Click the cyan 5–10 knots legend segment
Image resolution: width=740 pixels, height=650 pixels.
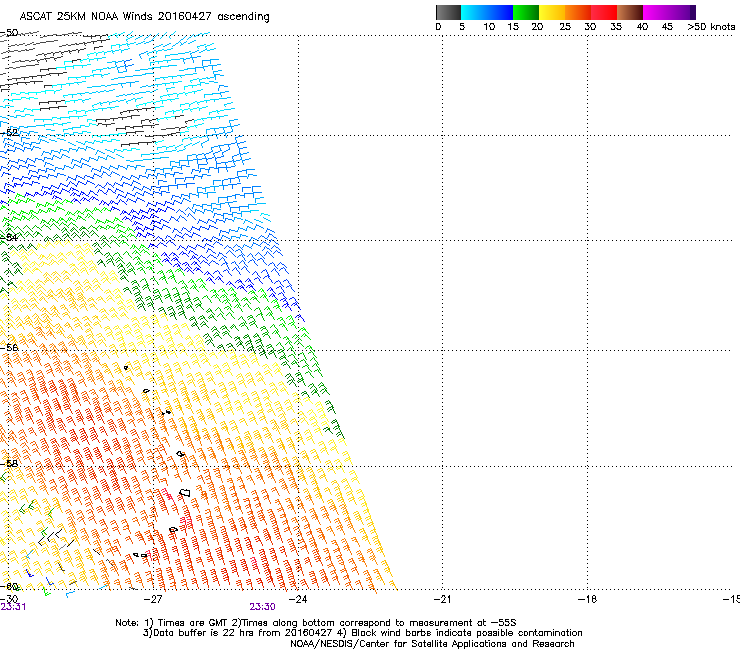point(474,12)
